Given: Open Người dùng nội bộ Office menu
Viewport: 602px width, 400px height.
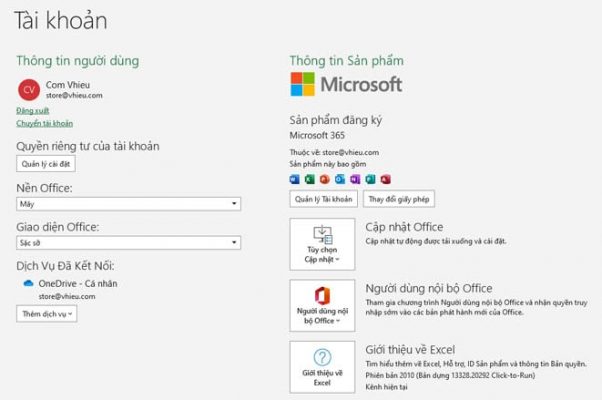Looking at the screenshot, I should coord(322,306).
